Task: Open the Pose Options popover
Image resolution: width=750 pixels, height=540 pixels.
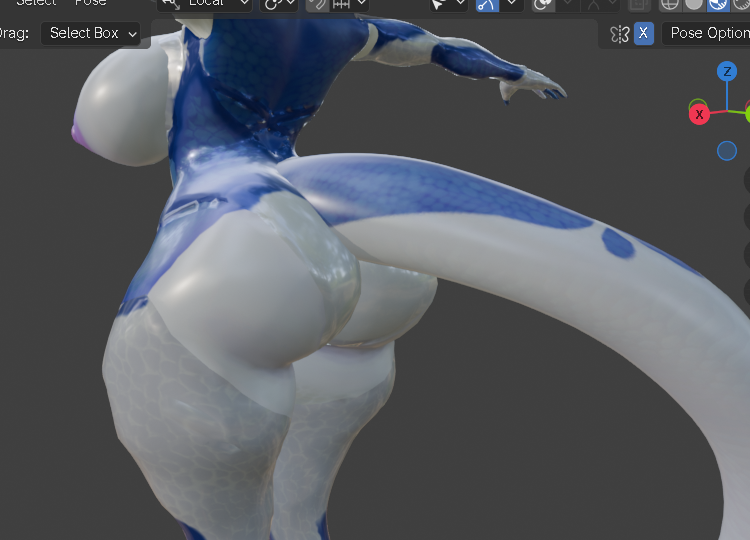Action: 706,33
